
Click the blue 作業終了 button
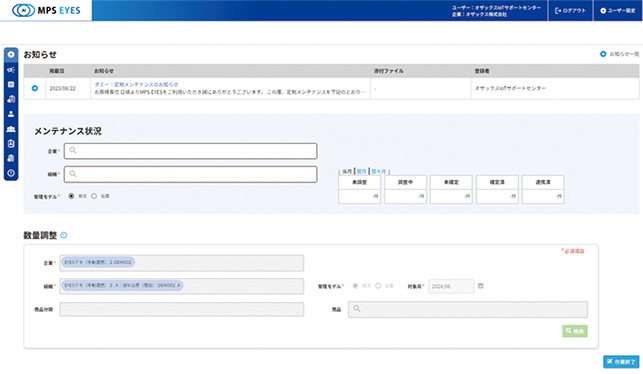[x=621, y=362]
